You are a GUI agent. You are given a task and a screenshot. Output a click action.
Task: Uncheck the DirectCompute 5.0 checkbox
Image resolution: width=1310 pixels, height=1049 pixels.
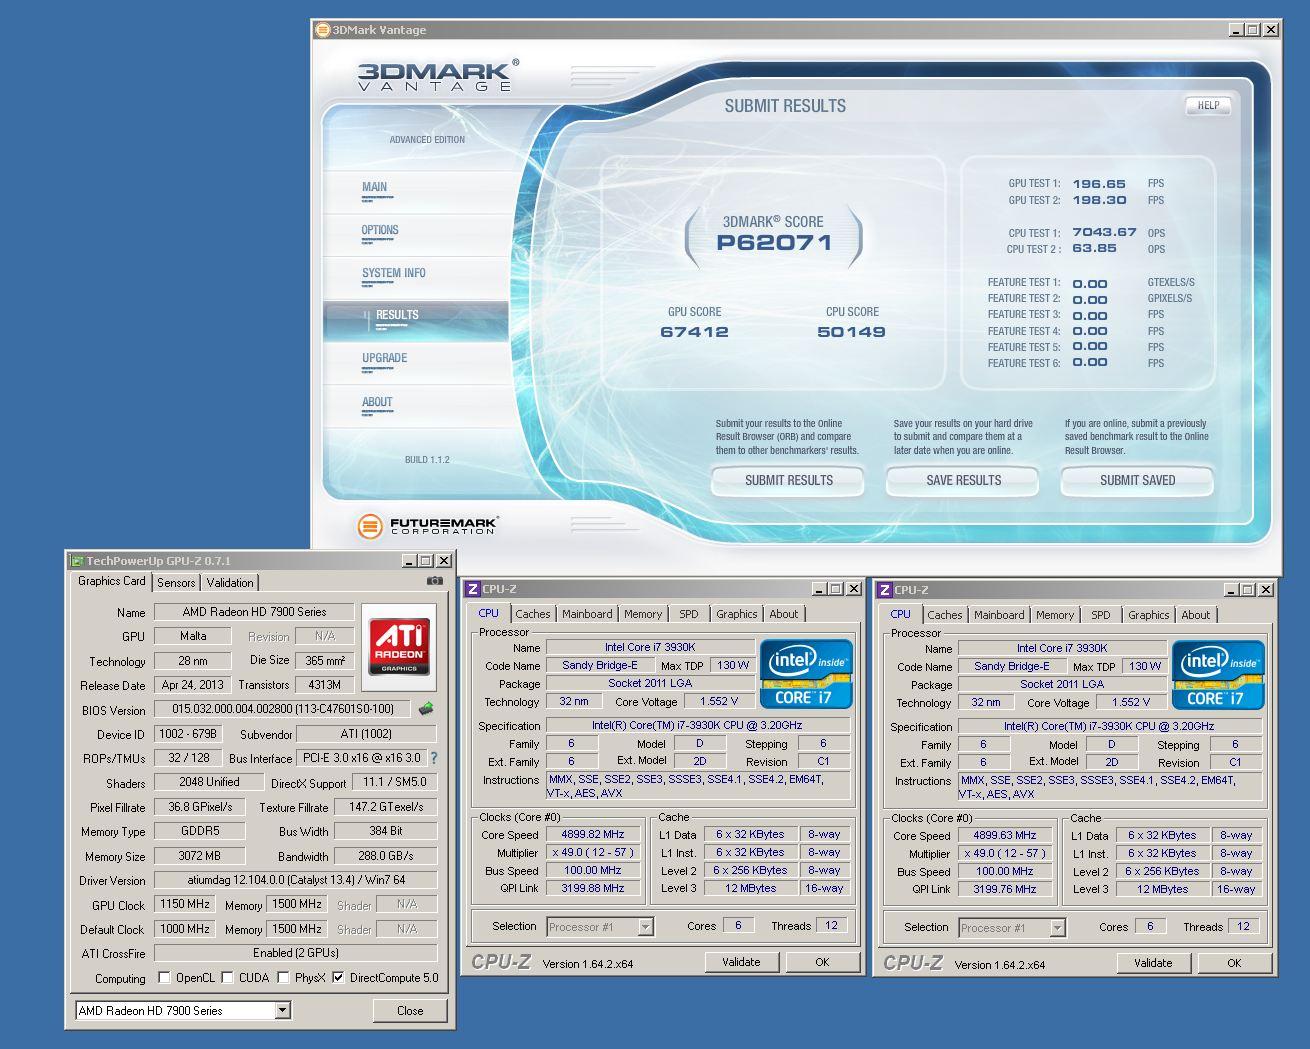pyautogui.click(x=339, y=978)
